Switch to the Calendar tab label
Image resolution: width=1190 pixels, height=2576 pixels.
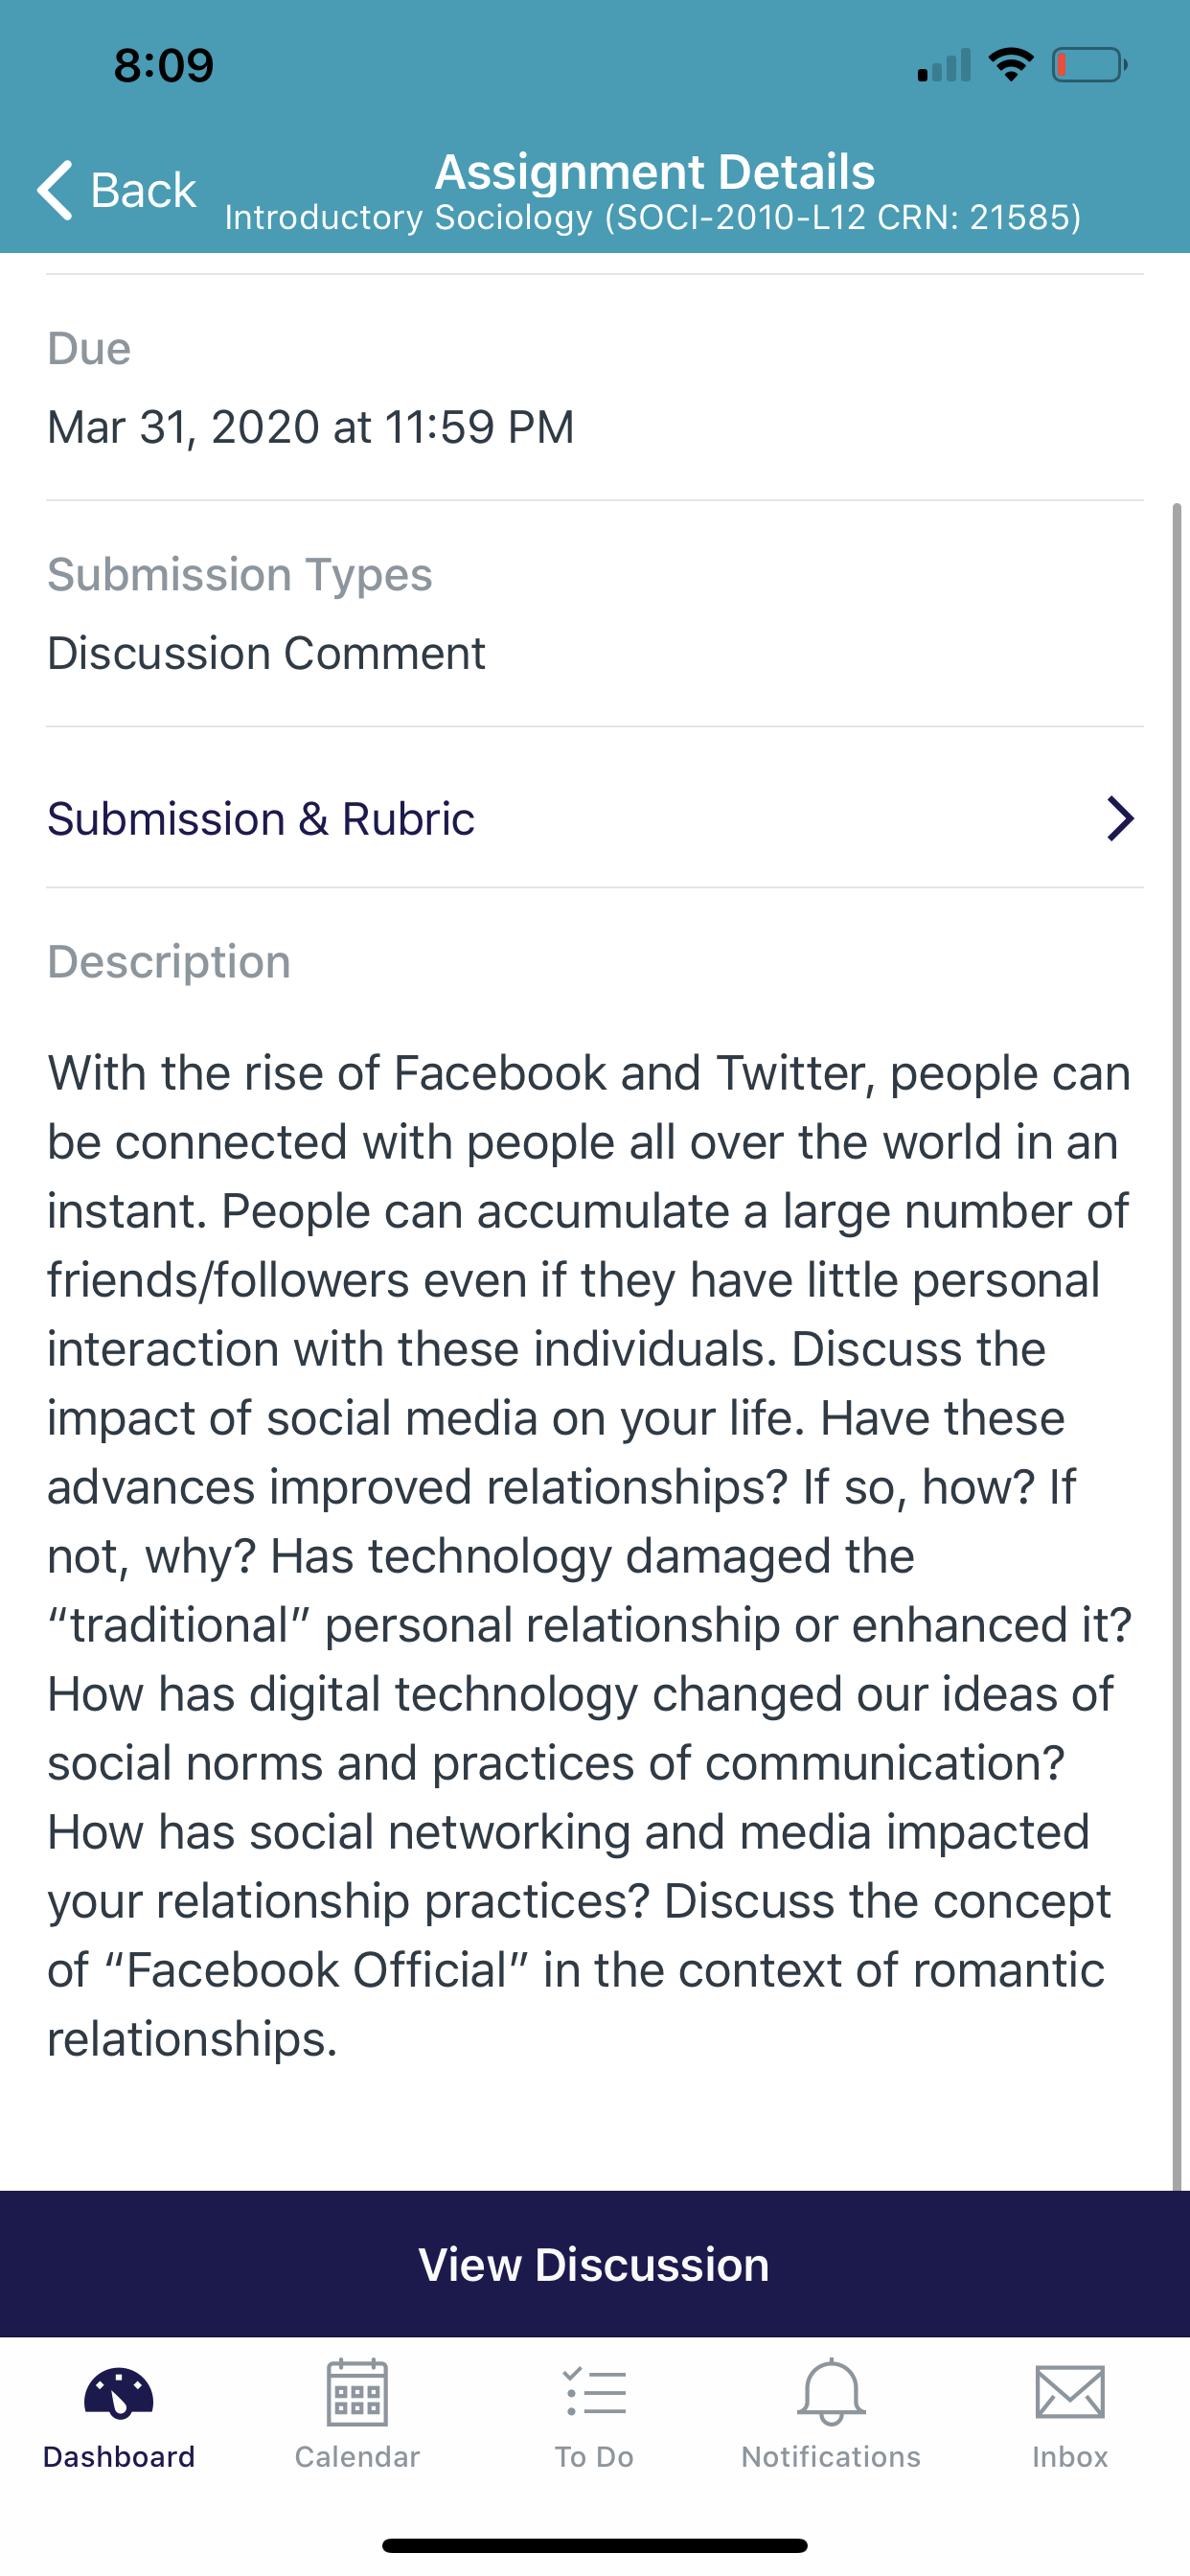point(357,2457)
